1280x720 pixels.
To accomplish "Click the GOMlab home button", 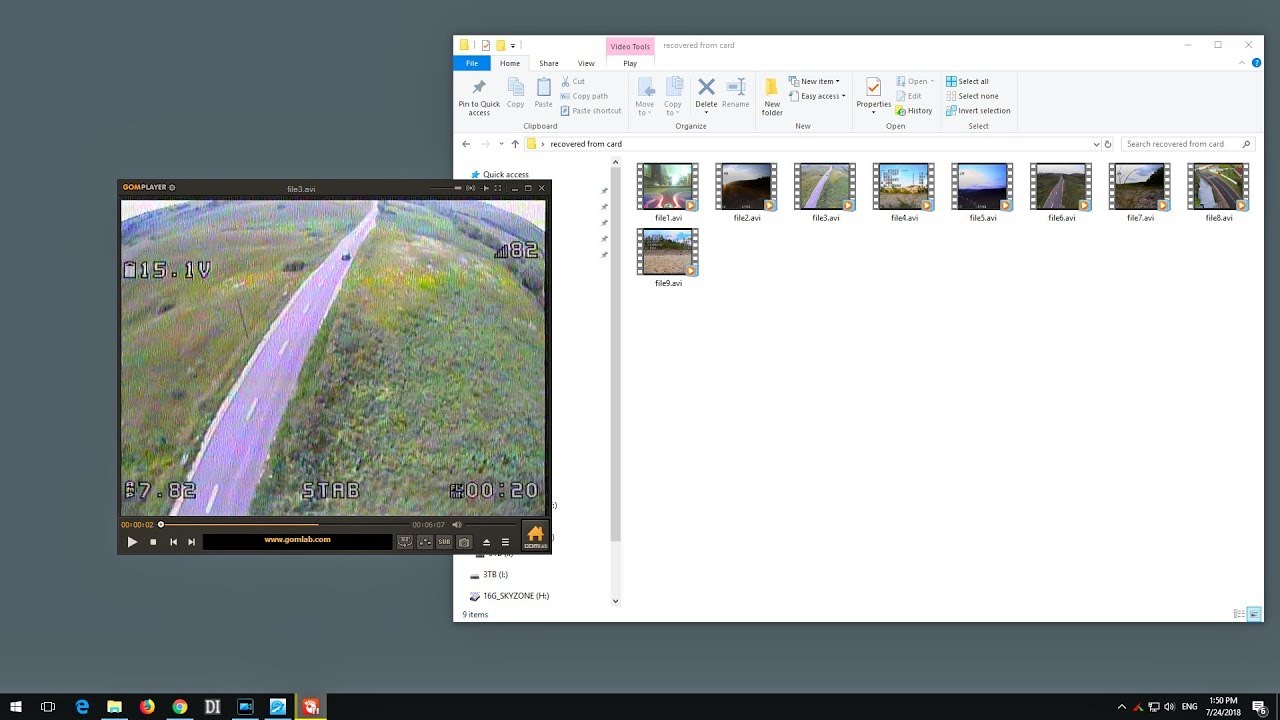I will point(535,536).
